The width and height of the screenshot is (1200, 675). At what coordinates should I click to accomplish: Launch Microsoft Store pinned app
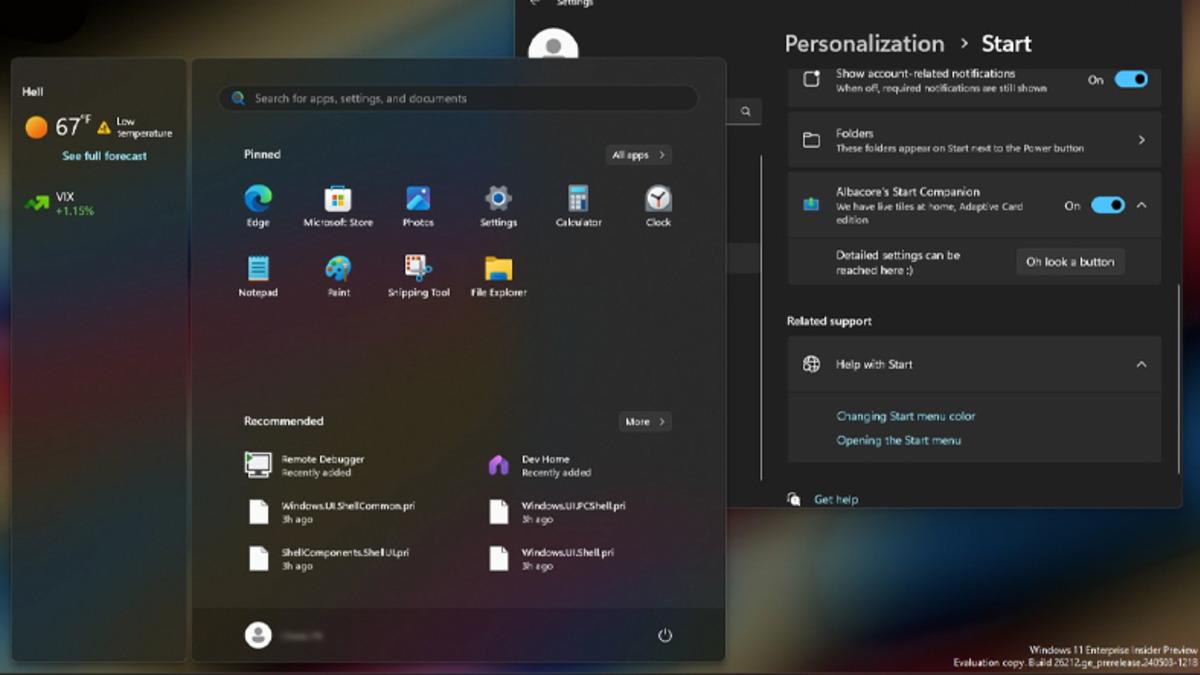tap(338, 199)
